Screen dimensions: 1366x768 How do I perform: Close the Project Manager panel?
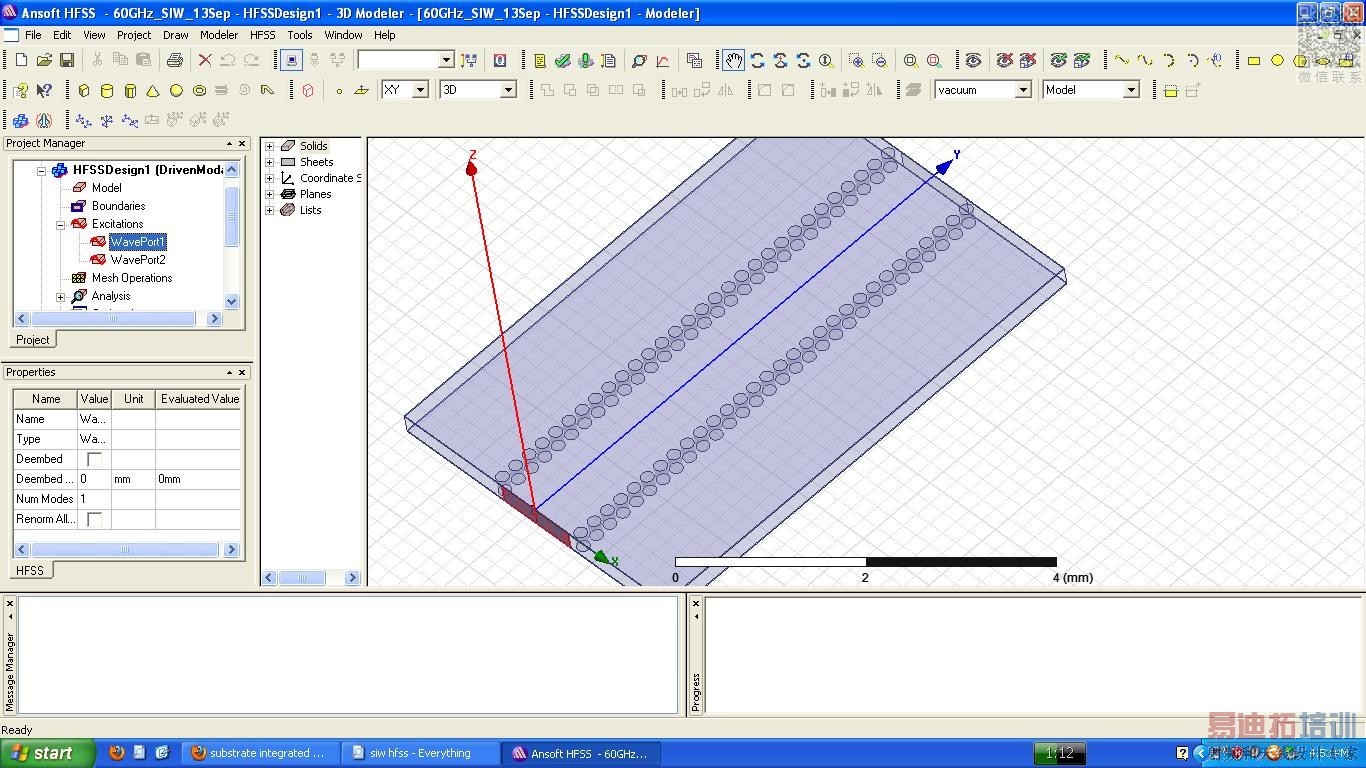tap(242, 144)
